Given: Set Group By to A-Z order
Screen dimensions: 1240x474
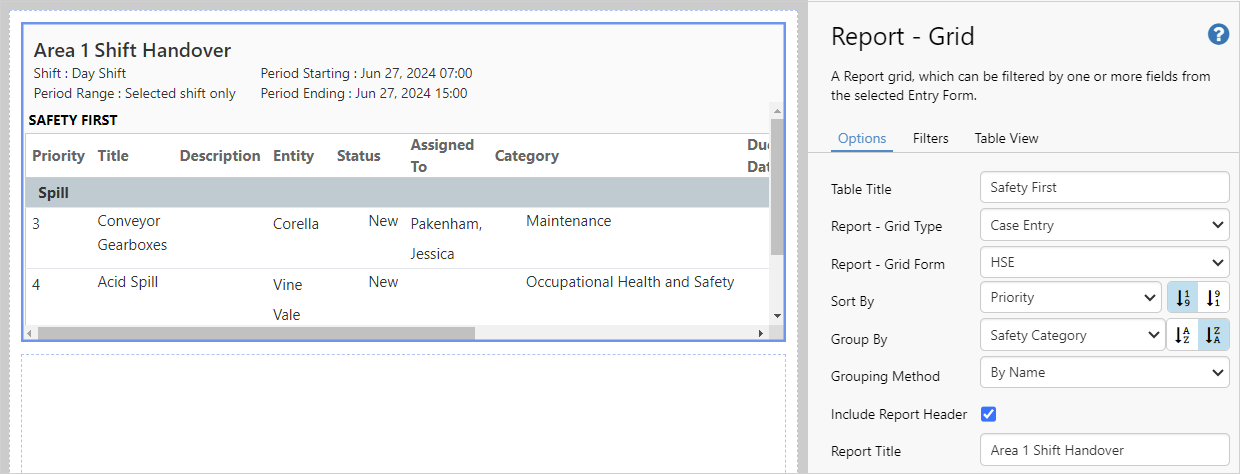Looking at the screenshot, I should [1182, 335].
